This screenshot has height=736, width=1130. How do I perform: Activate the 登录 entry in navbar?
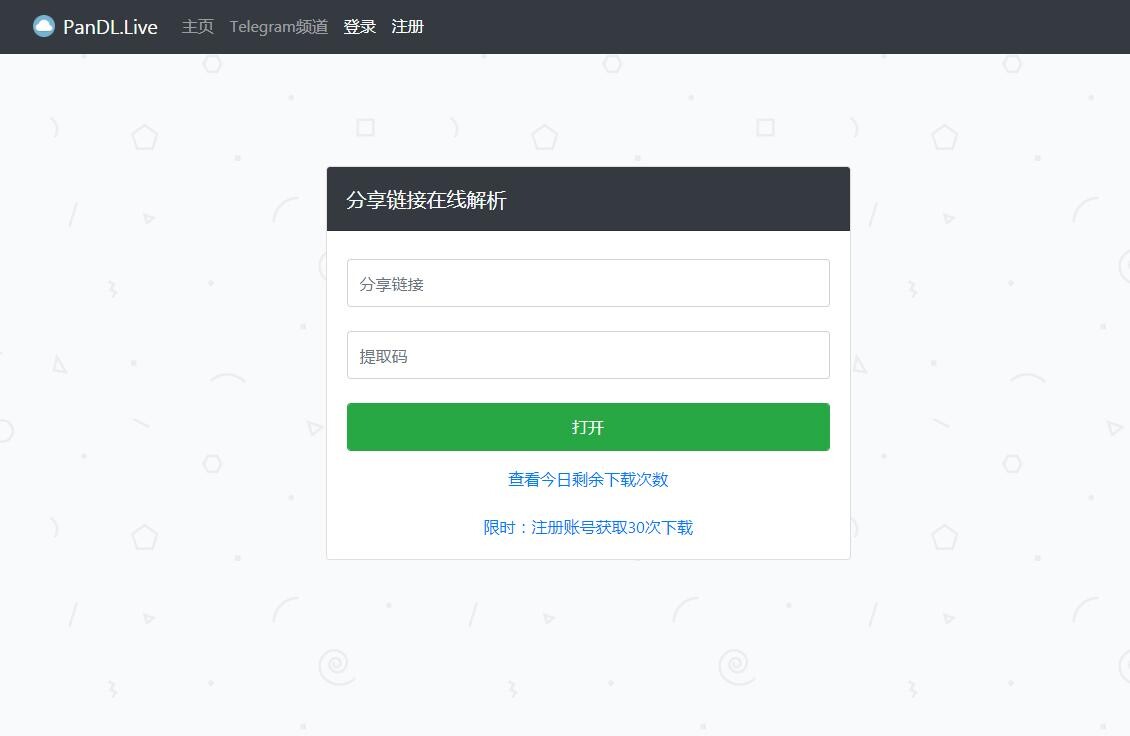(359, 27)
